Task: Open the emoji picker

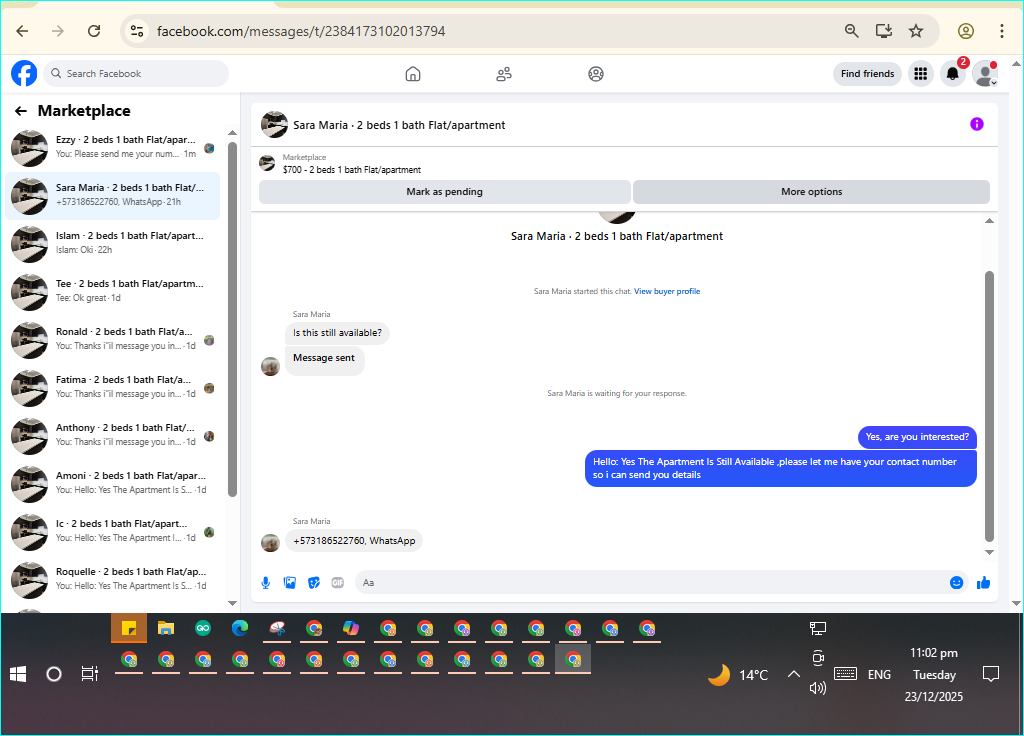Action: click(x=956, y=583)
